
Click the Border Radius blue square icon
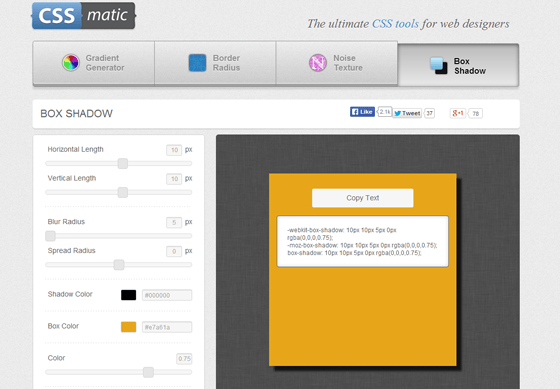coord(198,63)
